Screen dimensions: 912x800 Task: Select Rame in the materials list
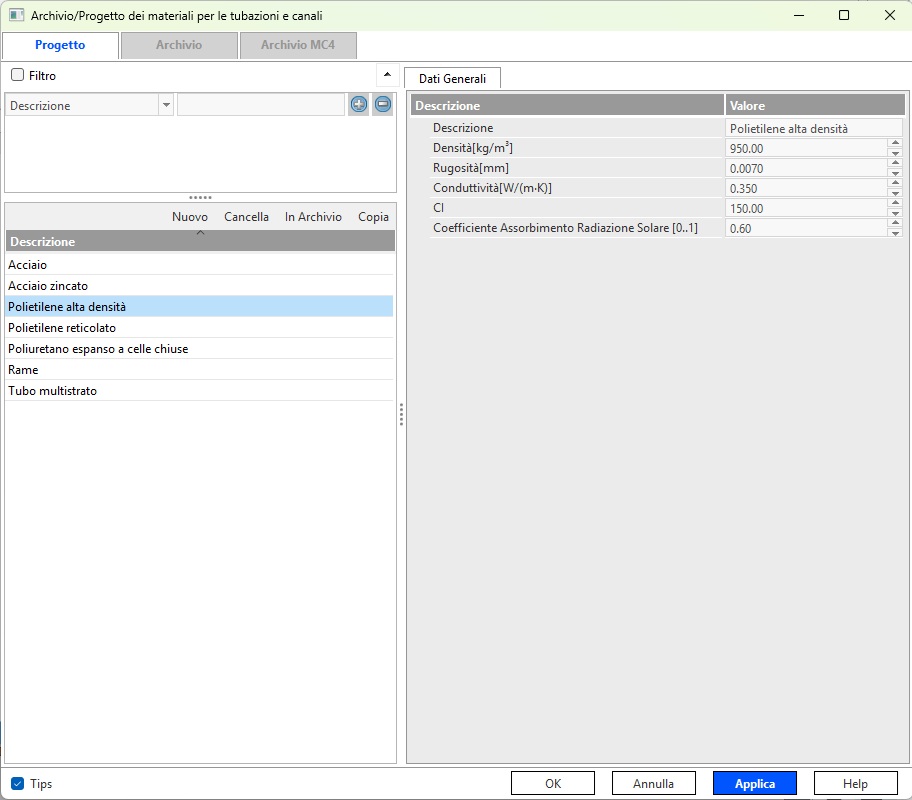pos(23,370)
